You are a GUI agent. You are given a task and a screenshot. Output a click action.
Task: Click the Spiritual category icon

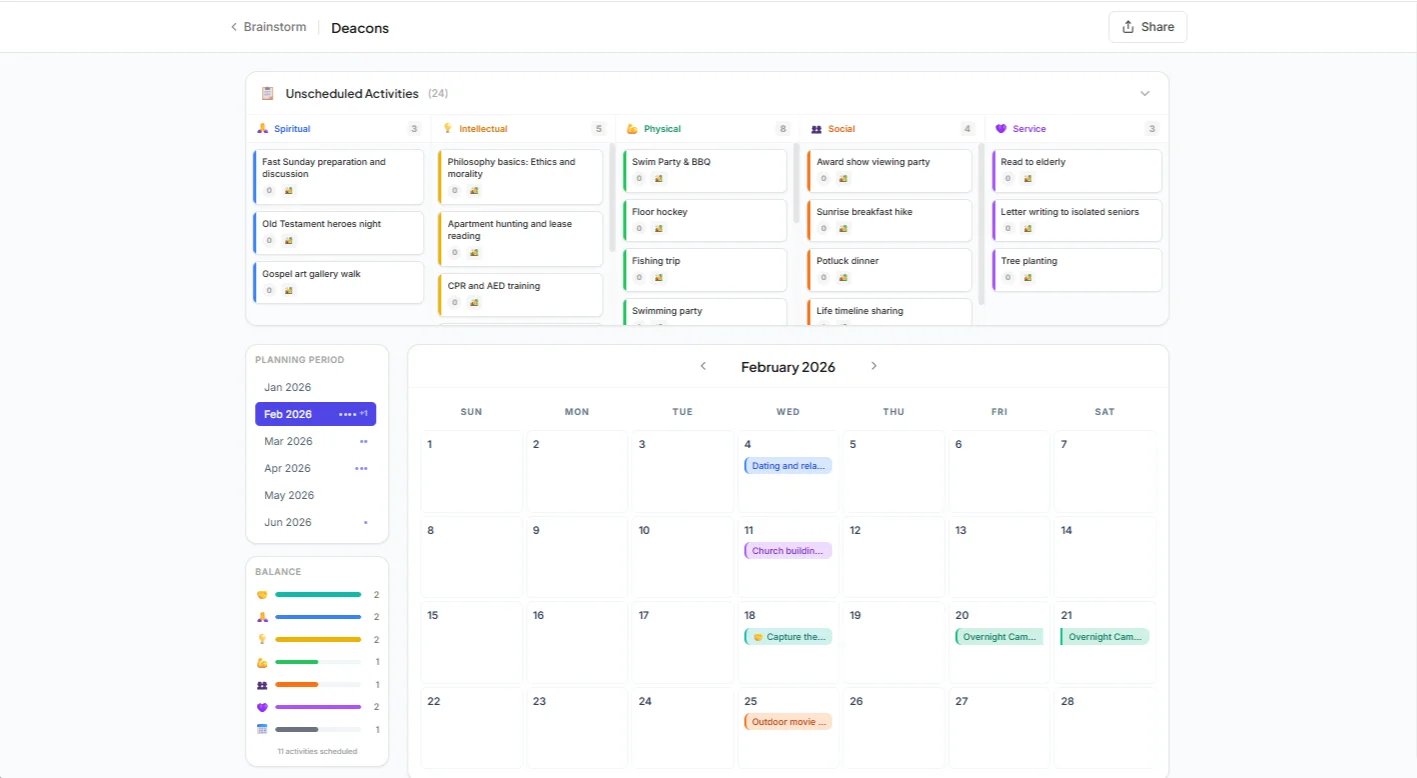coord(262,128)
